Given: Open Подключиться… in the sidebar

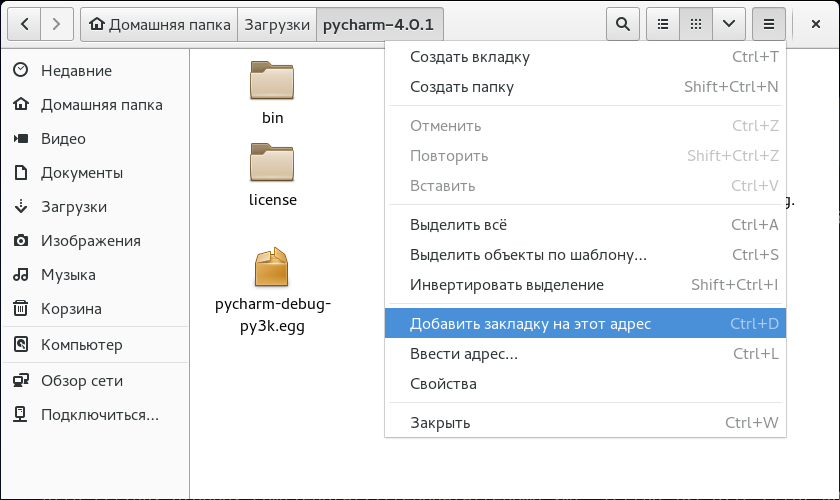Looking at the screenshot, I should pyautogui.click(x=99, y=415).
